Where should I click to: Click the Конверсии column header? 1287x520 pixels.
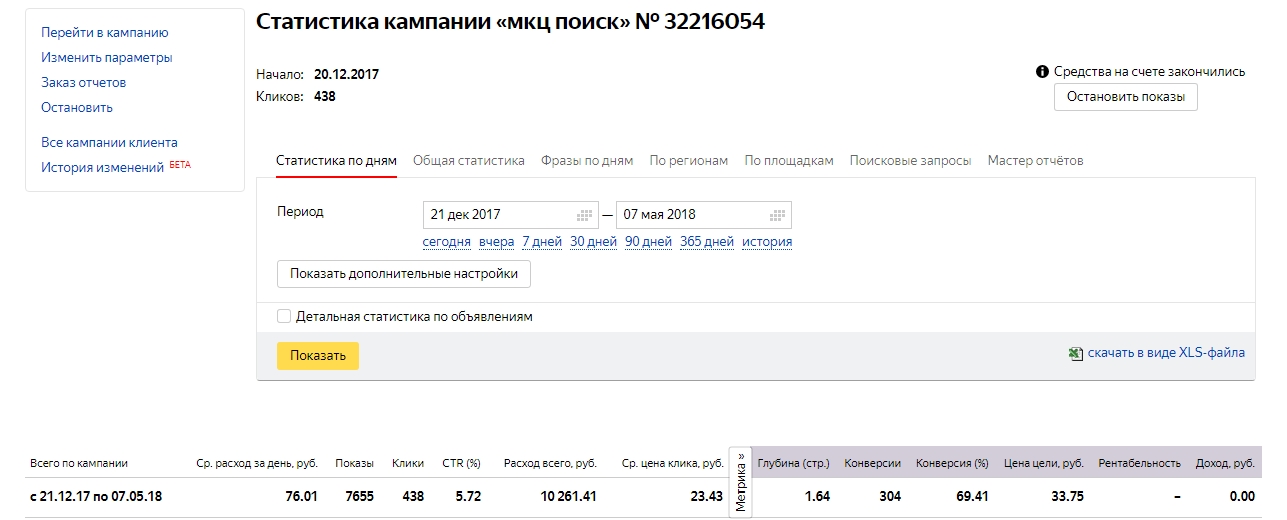873,464
